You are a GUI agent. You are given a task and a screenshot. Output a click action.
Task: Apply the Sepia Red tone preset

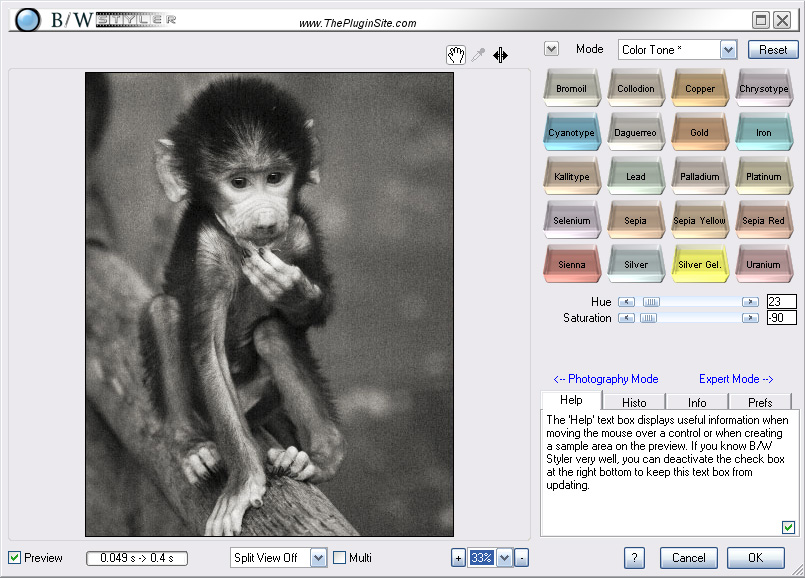(x=764, y=220)
